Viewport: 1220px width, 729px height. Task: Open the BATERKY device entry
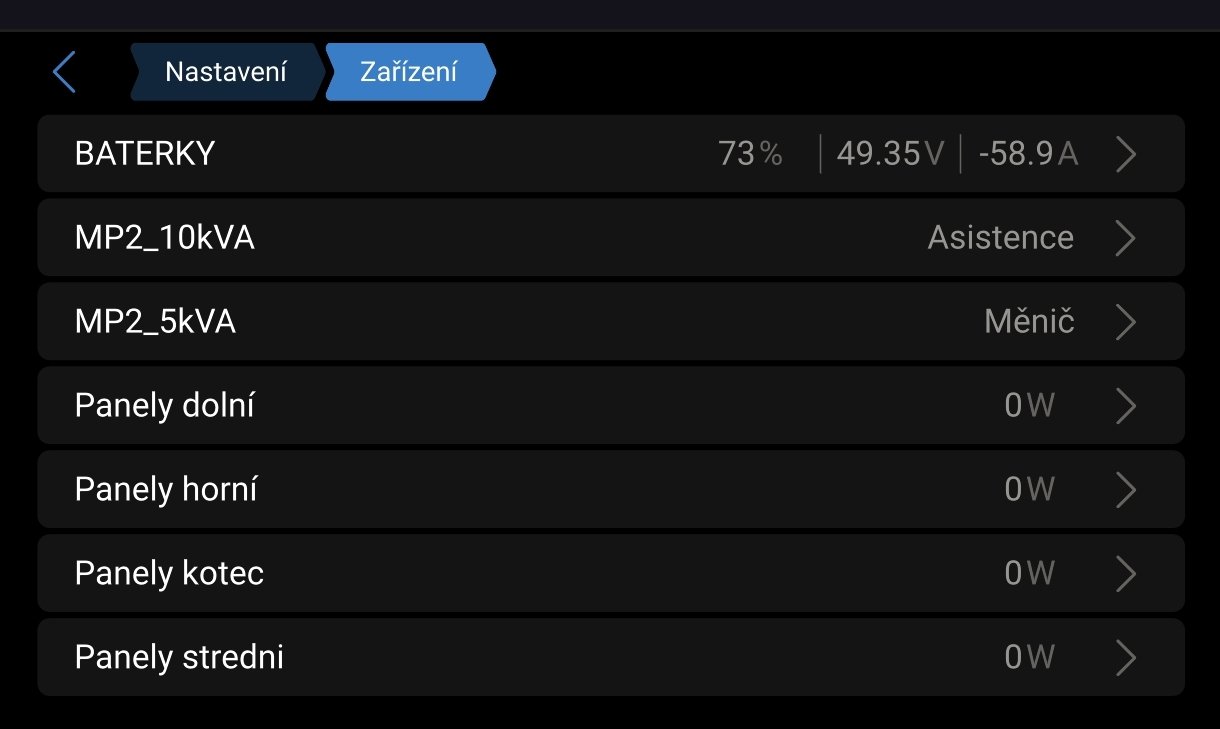(x=145, y=154)
